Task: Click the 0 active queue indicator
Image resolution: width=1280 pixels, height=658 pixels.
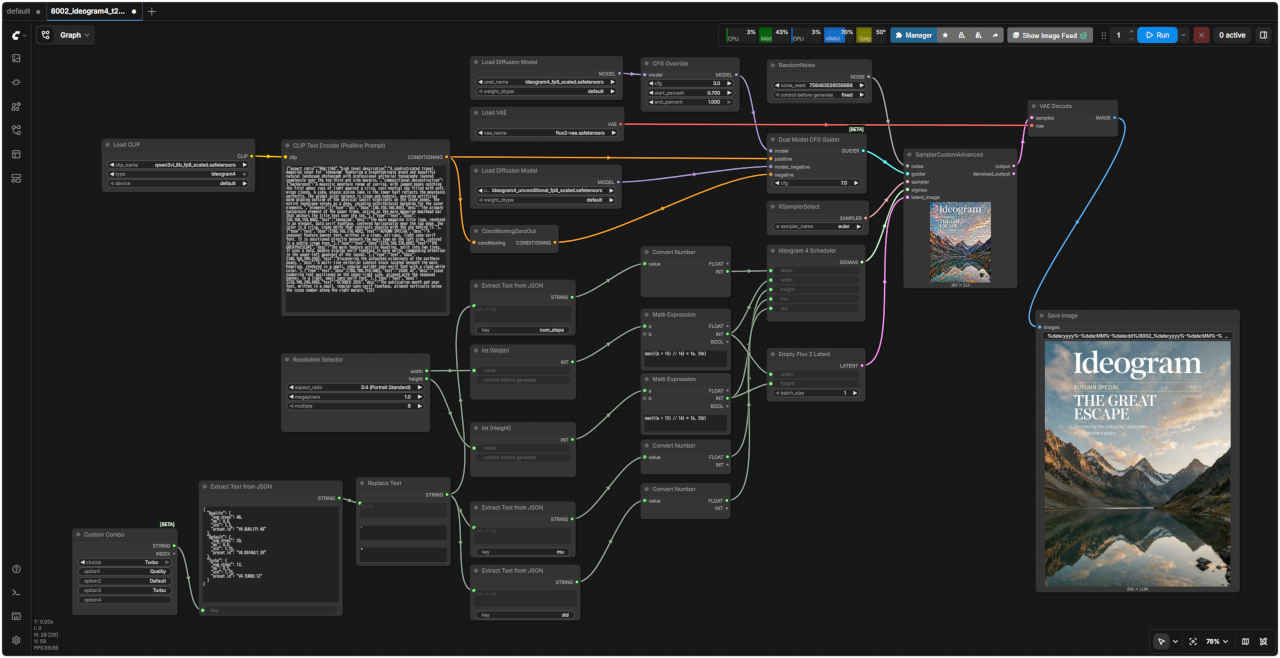Action: click(1231, 35)
